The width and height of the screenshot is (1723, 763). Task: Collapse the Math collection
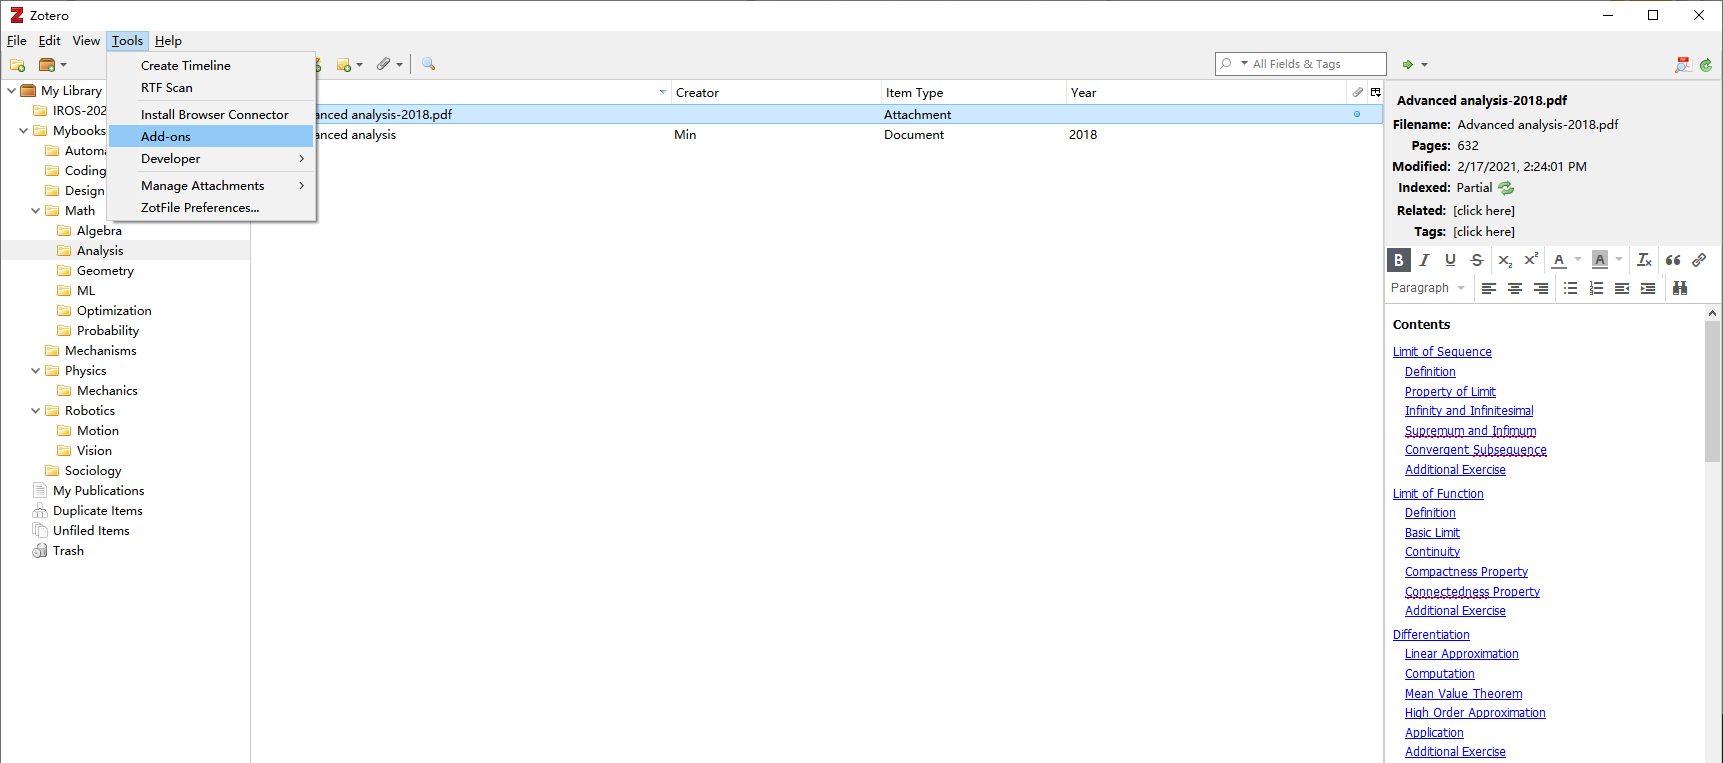pyautogui.click(x=36, y=210)
